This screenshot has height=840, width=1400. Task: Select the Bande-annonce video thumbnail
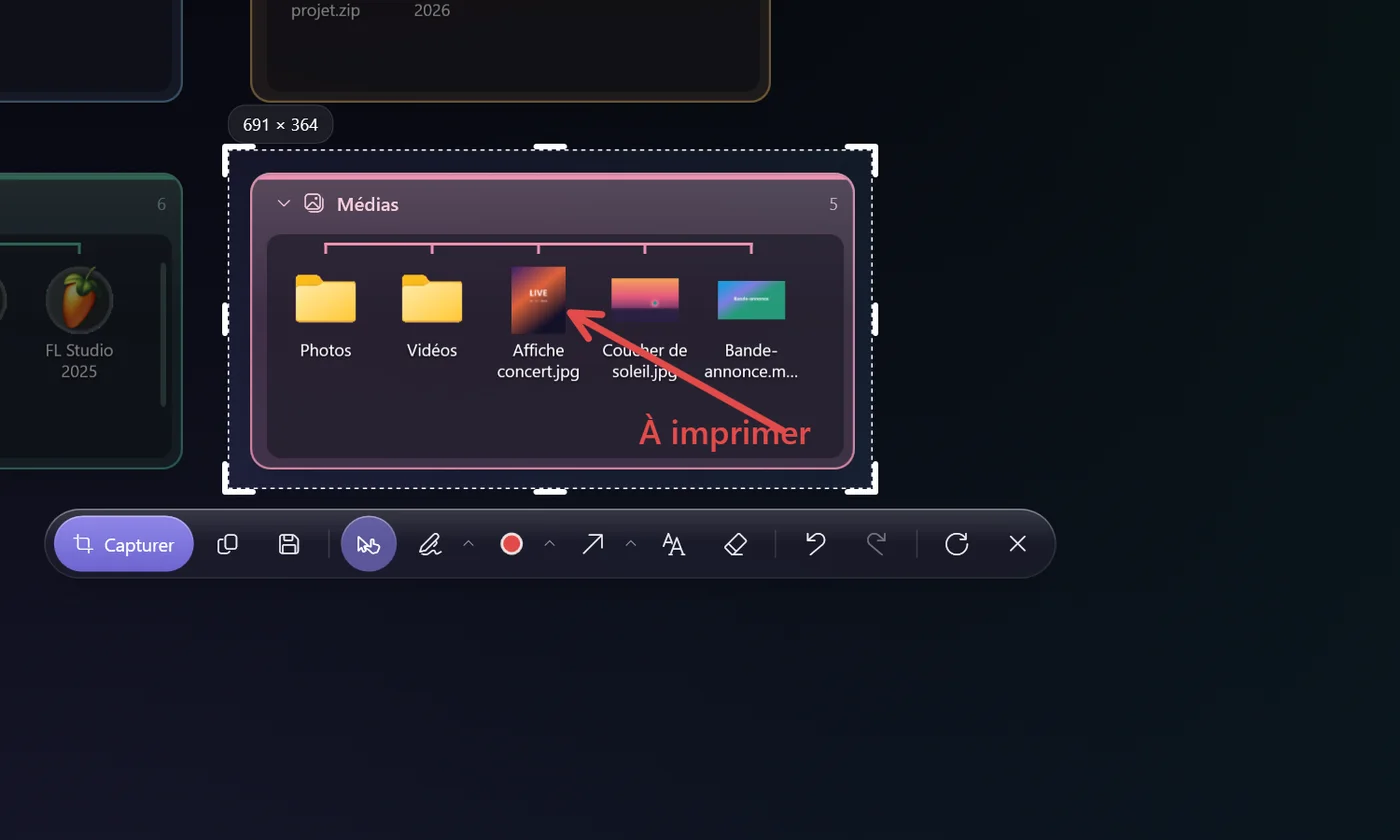[751, 300]
